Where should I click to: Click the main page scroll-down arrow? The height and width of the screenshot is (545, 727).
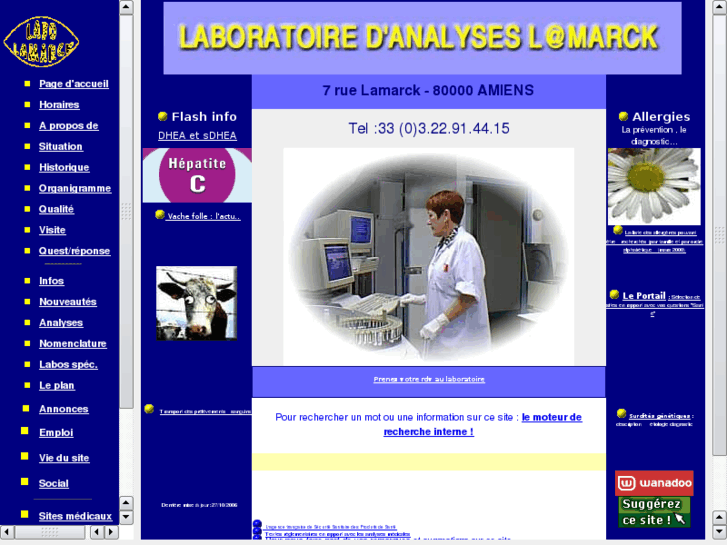(720, 532)
